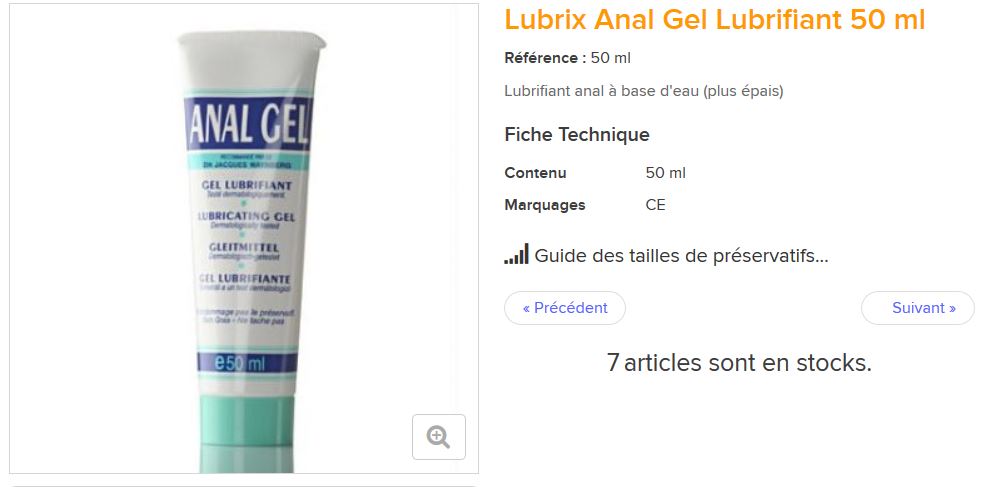Viewport: 990px width, 487px height.
Task: Click GEL LUBRIFIANT text on the tube
Action: pos(246,186)
